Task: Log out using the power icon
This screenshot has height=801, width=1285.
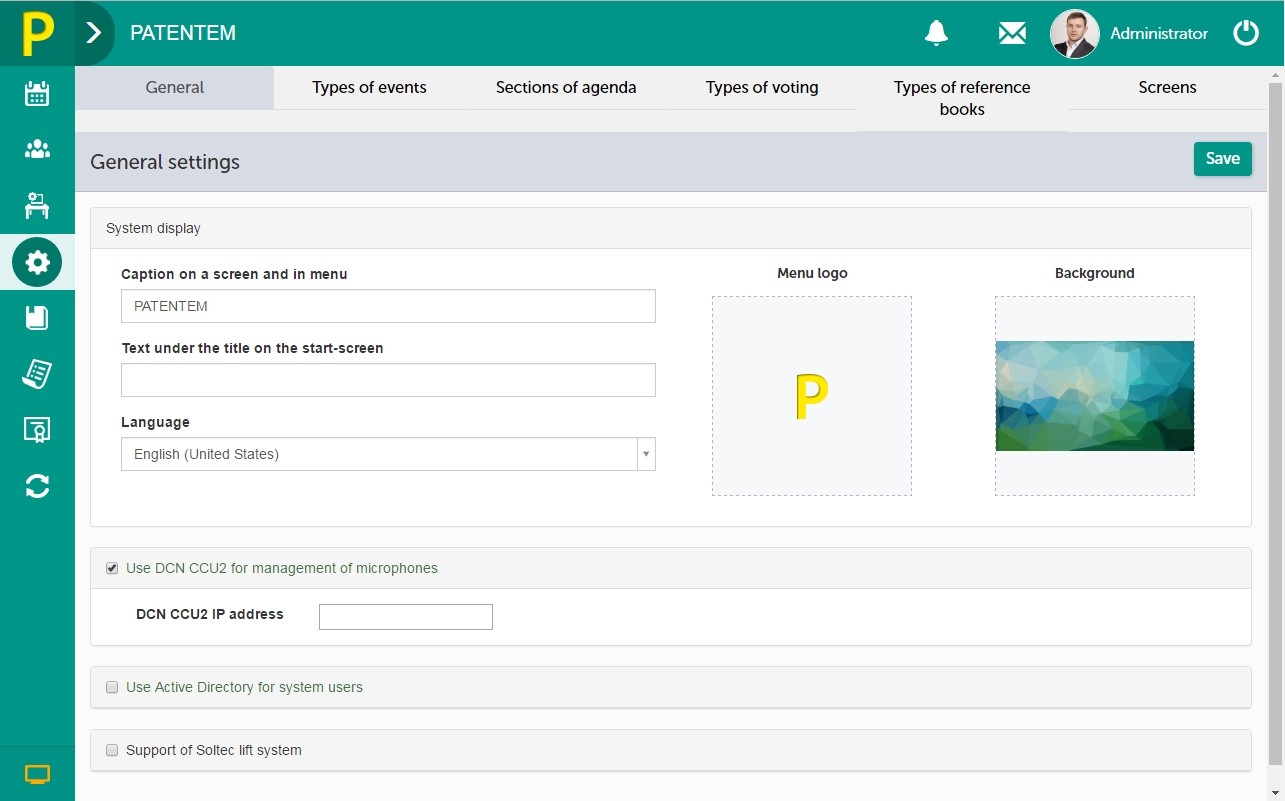Action: (x=1246, y=33)
